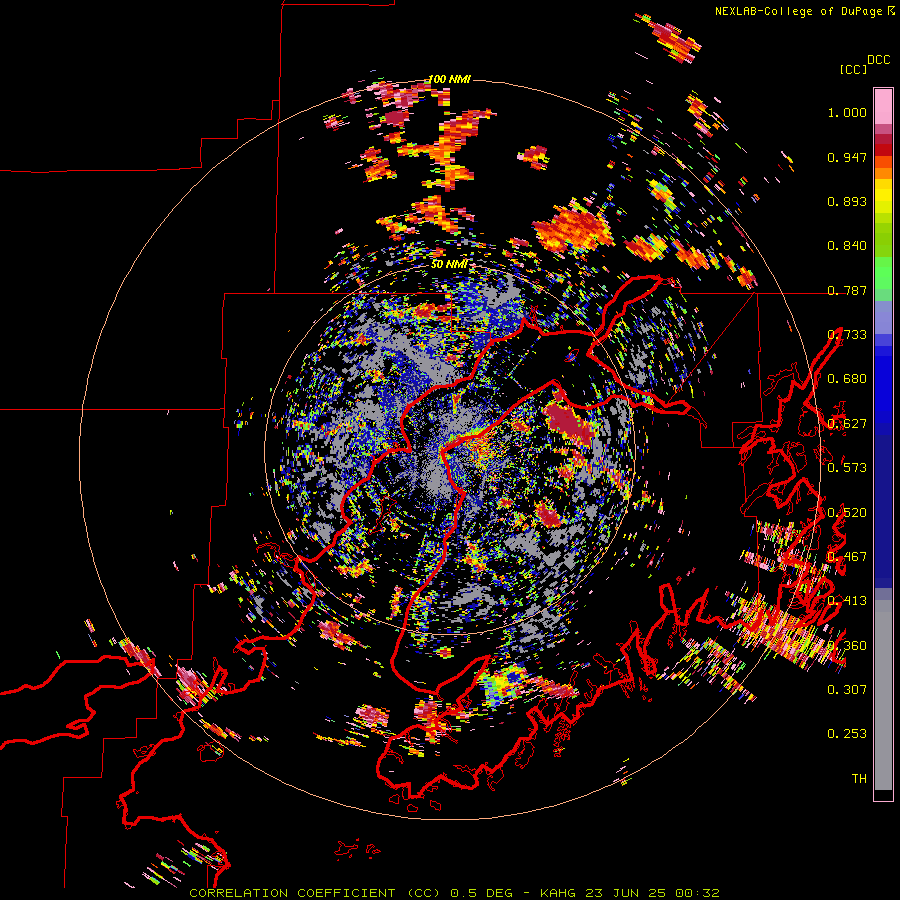
Task: Click the TH threshold label on the legend
Action: [x=859, y=779]
